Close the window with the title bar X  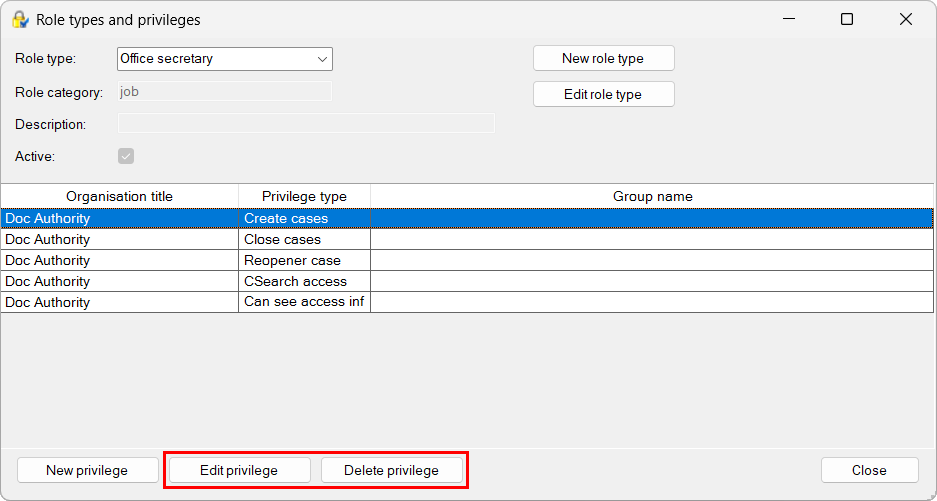(905, 19)
